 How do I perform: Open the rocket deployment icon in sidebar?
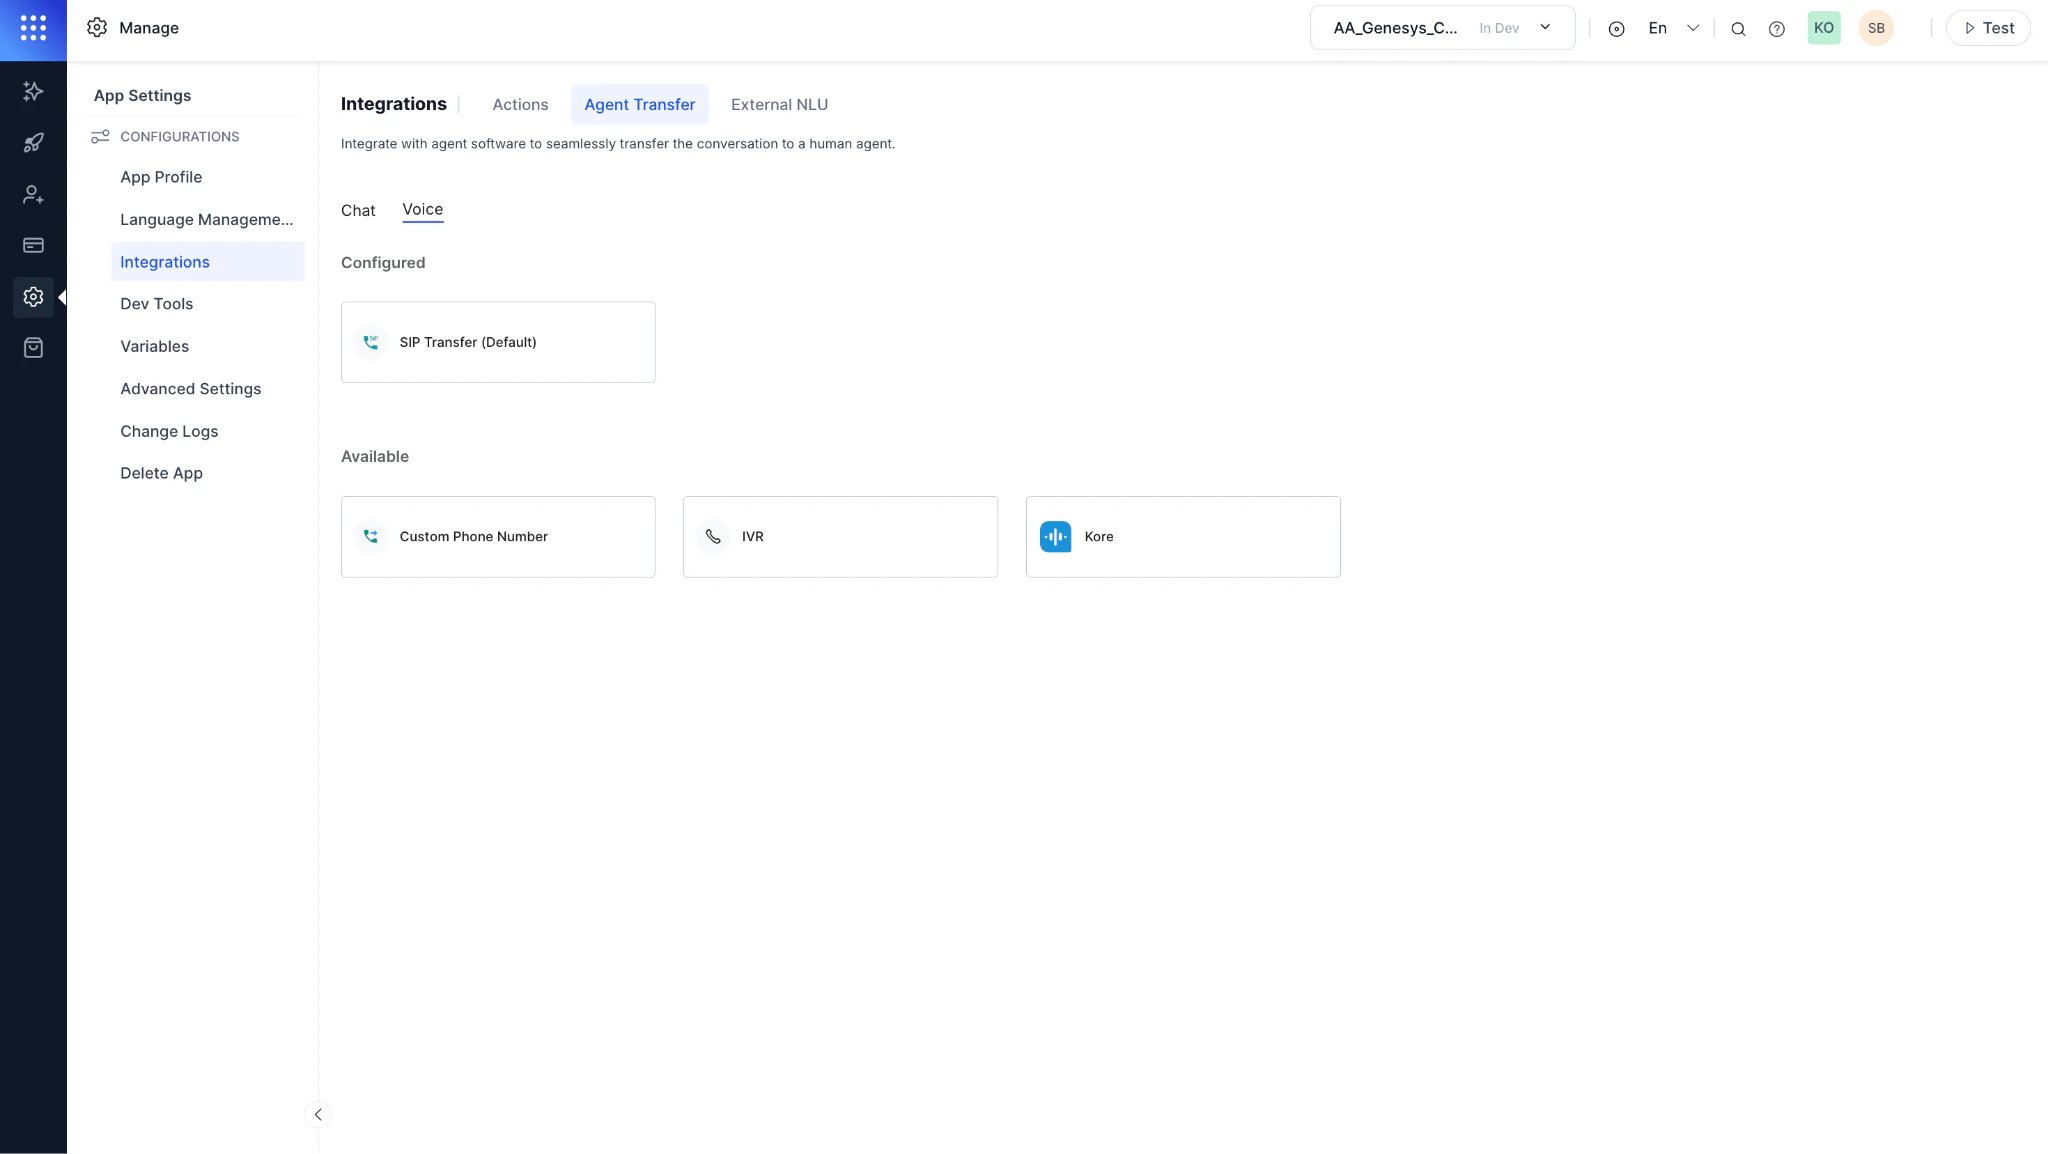pos(33,142)
